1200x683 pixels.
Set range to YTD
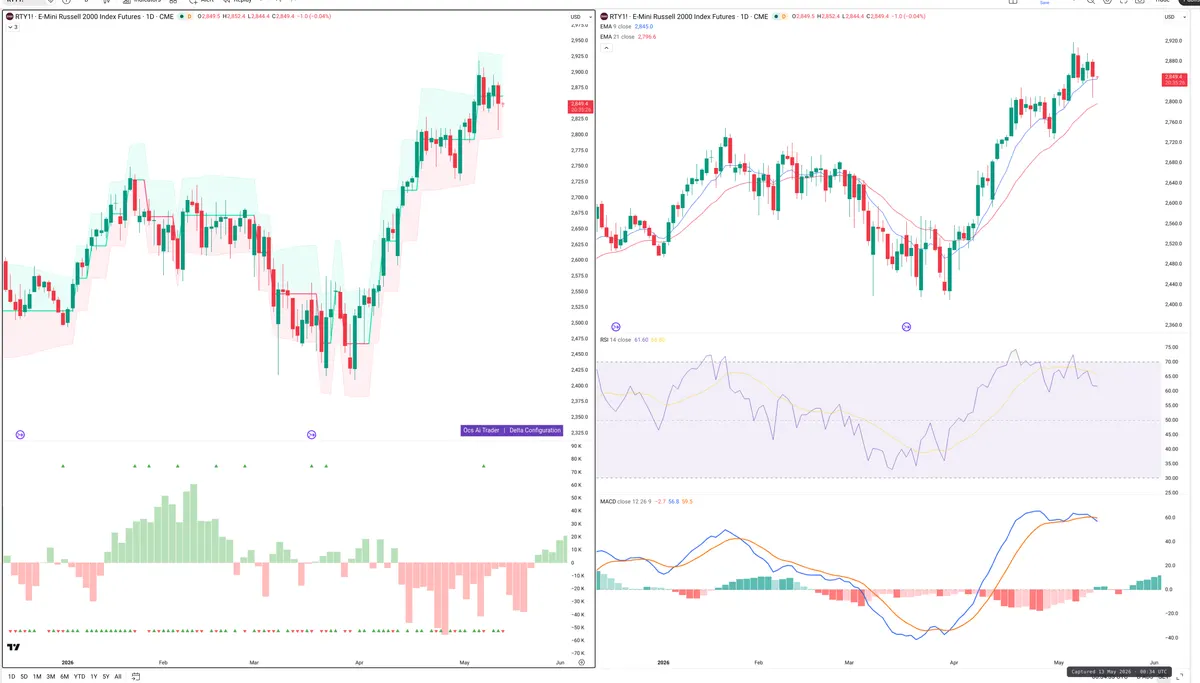point(79,676)
